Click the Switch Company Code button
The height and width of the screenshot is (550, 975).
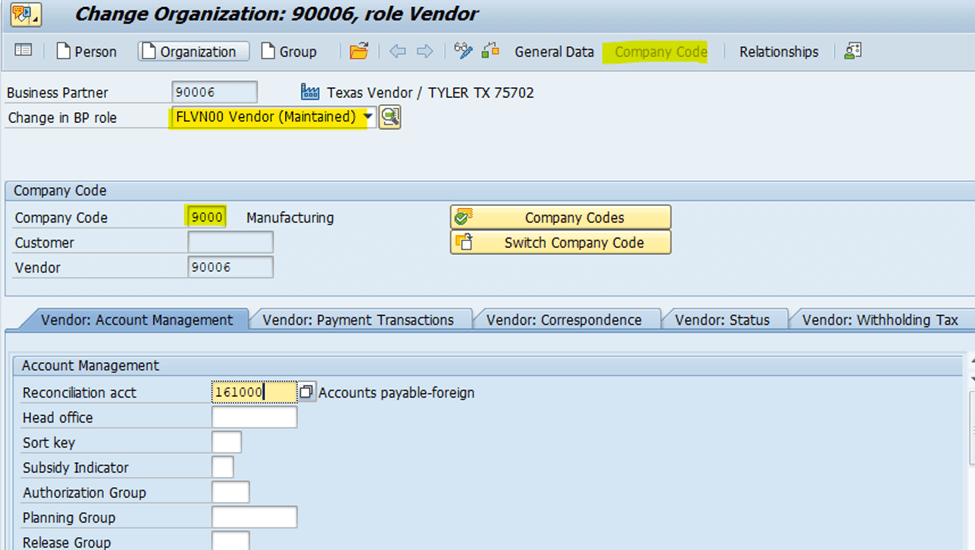click(560, 242)
